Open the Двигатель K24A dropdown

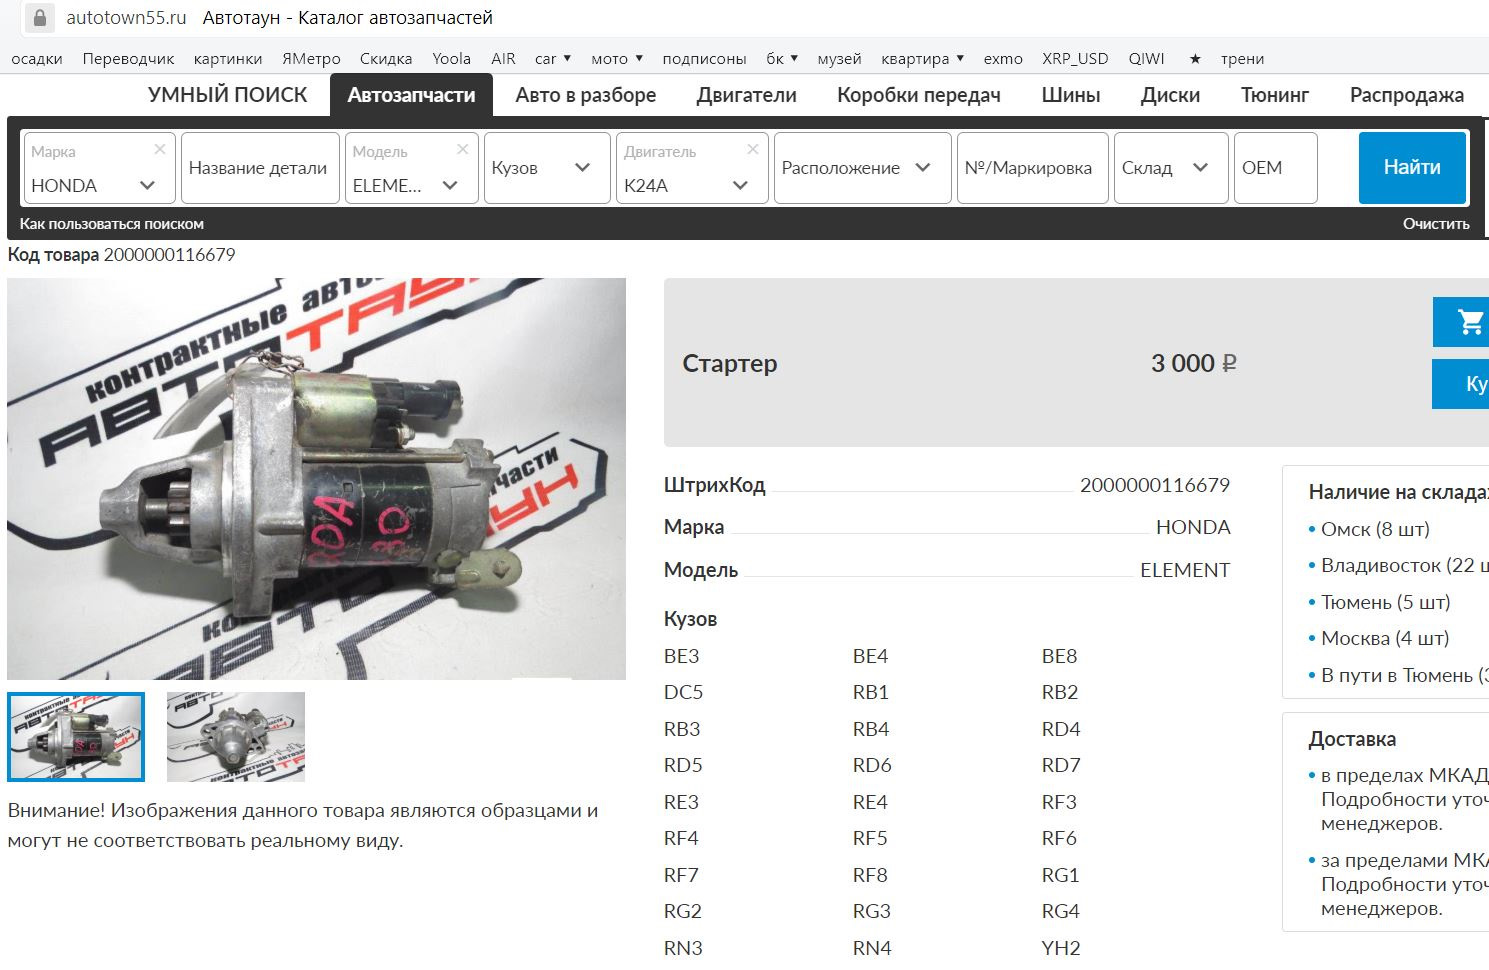(692, 168)
